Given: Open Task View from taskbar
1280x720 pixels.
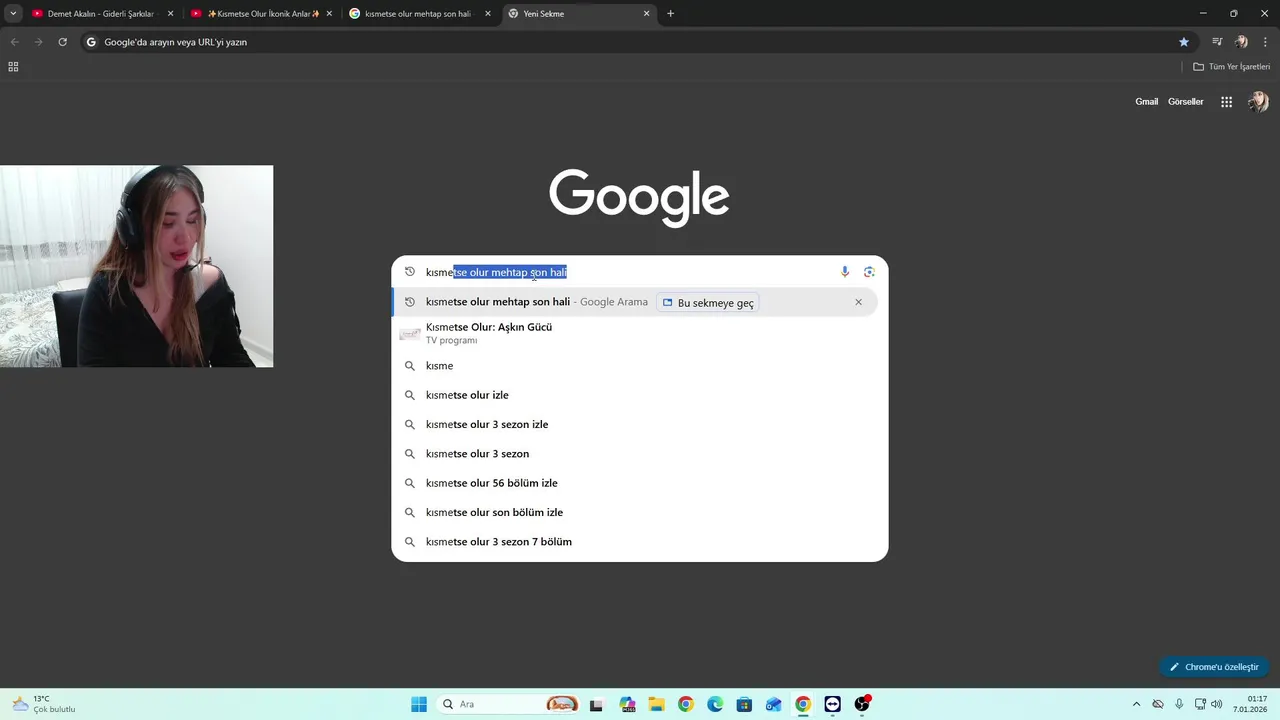Looking at the screenshot, I should click(x=596, y=704).
